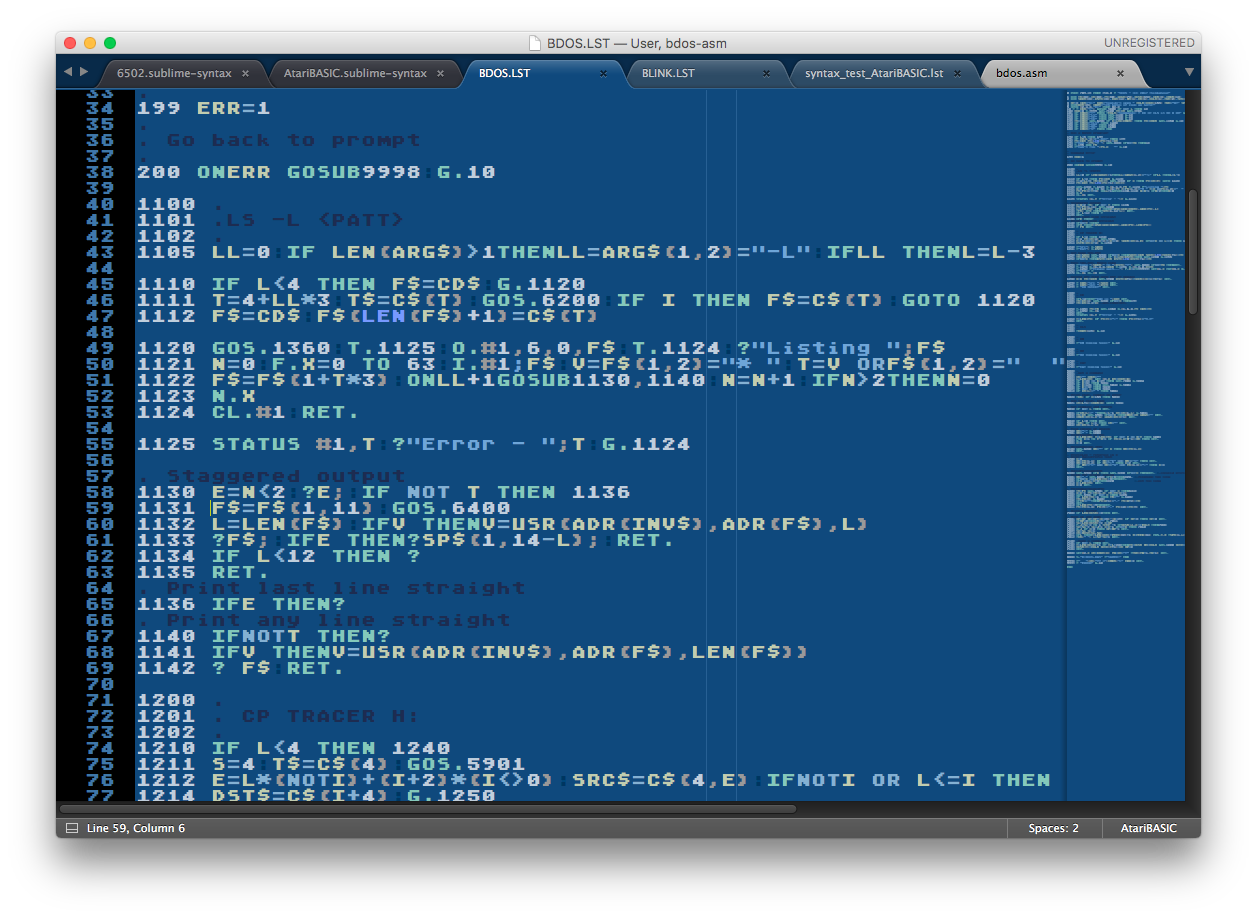Viewport: 1257px width, 918px height.
Task: Click 'GOTO 1120' on line 1111
Action: (969, 300)
